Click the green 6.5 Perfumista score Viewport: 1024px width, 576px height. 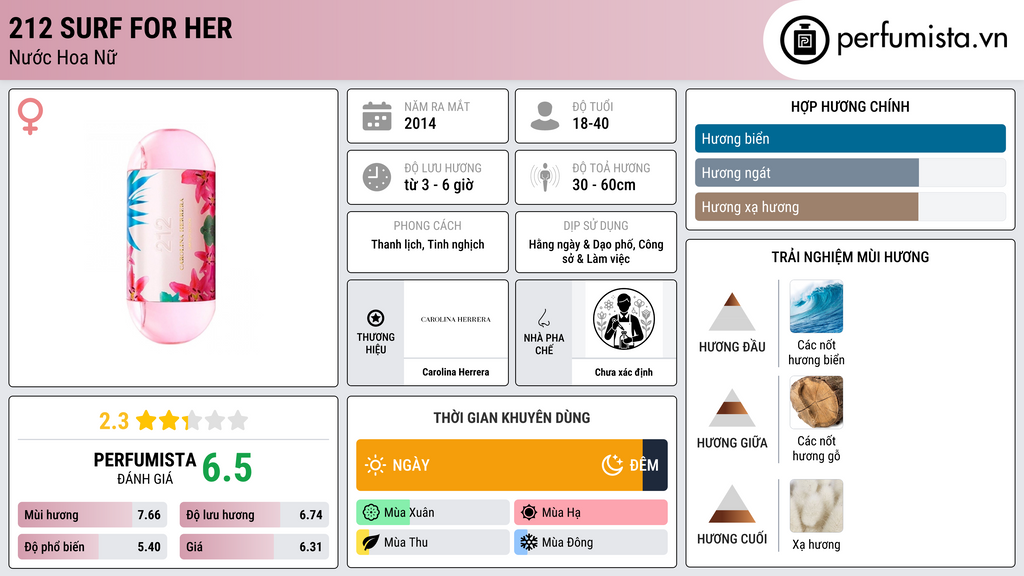pos(227,468)
